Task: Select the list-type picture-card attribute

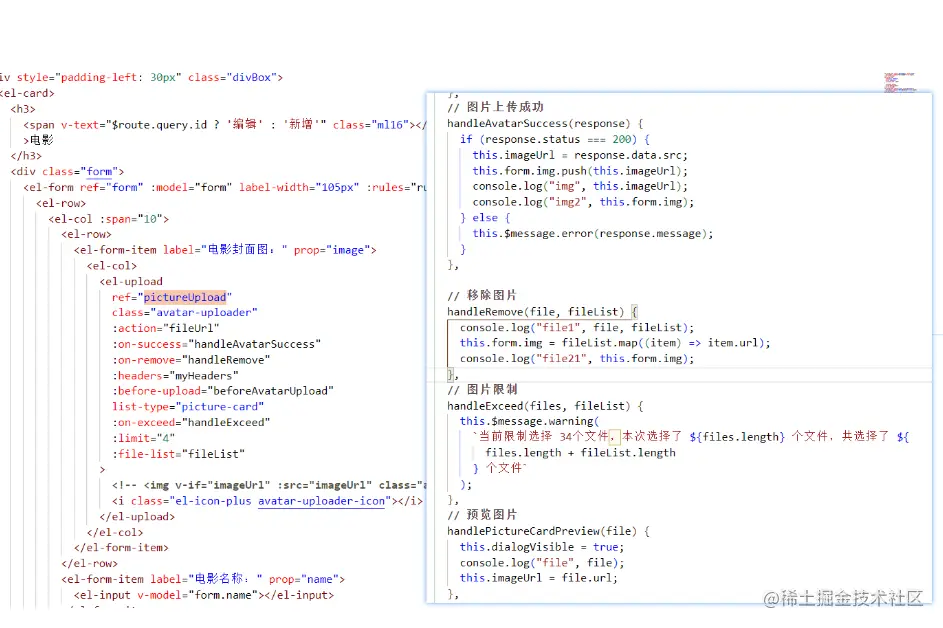Action: point(190,406)
